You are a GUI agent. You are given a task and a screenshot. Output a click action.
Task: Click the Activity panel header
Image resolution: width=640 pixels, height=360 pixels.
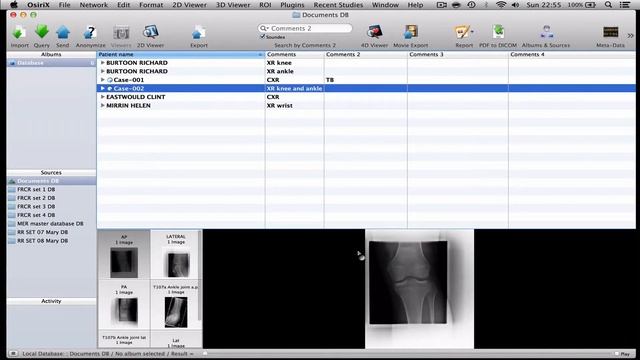[51, 301]
